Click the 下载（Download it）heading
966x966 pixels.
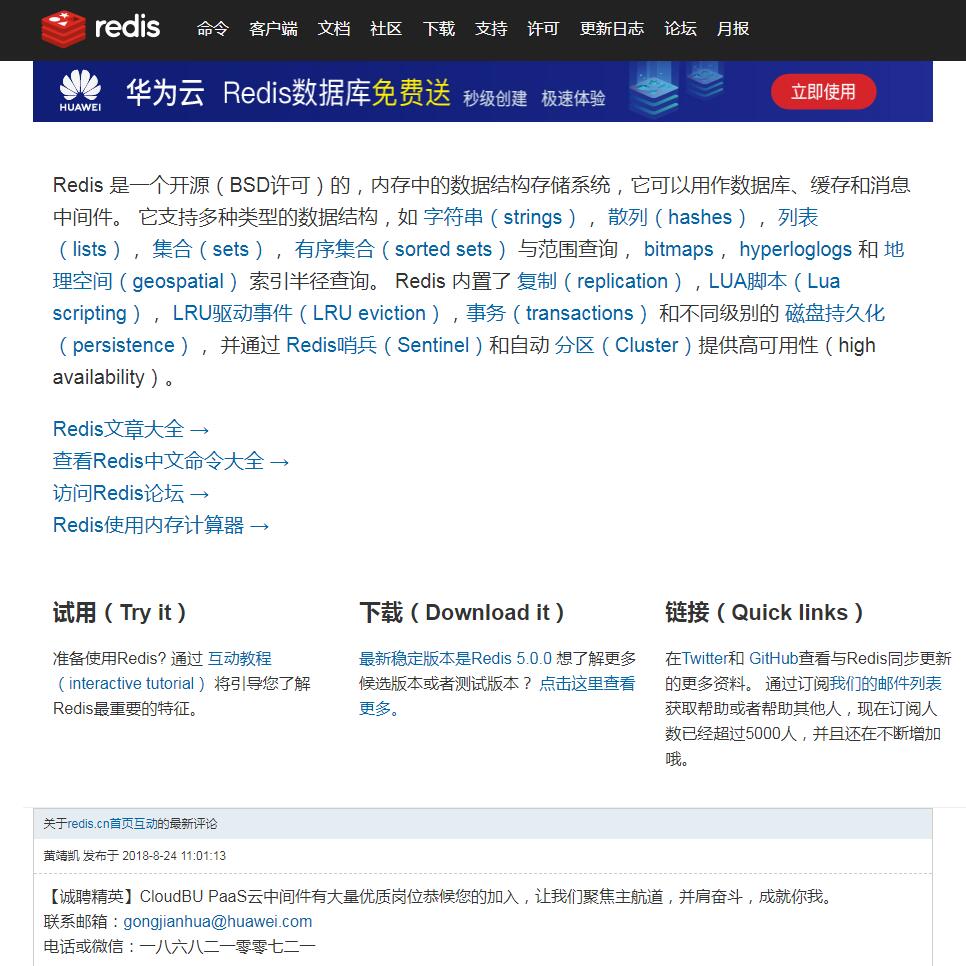click(x=461, y=612)
